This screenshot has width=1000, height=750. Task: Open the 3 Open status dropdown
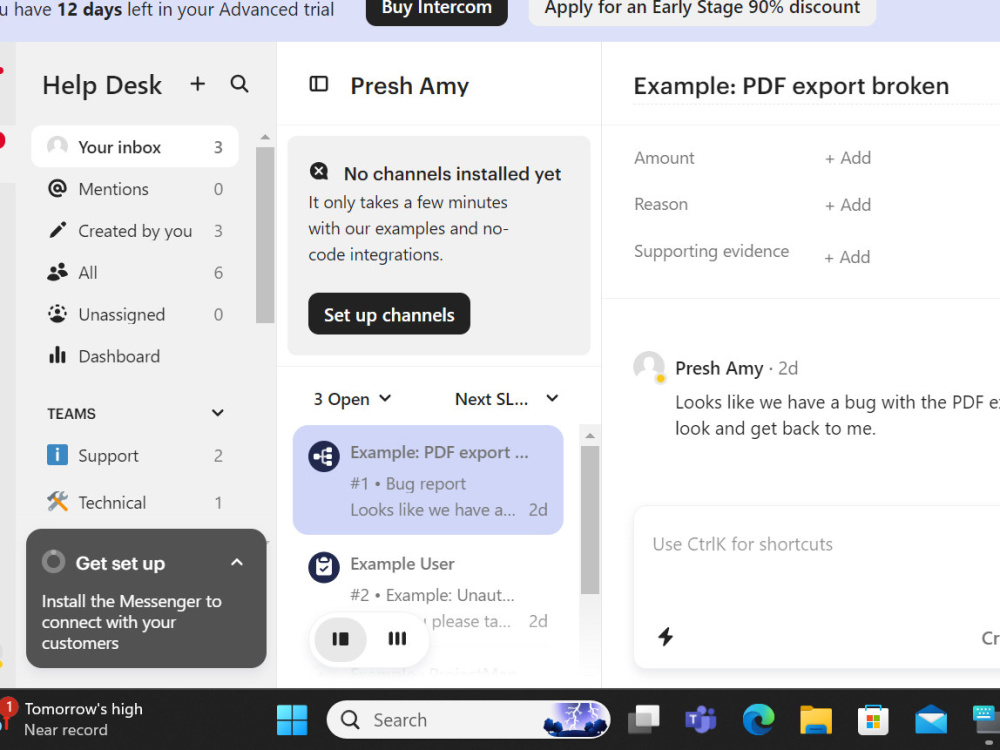pyautogui.click(x=352, y=399)
